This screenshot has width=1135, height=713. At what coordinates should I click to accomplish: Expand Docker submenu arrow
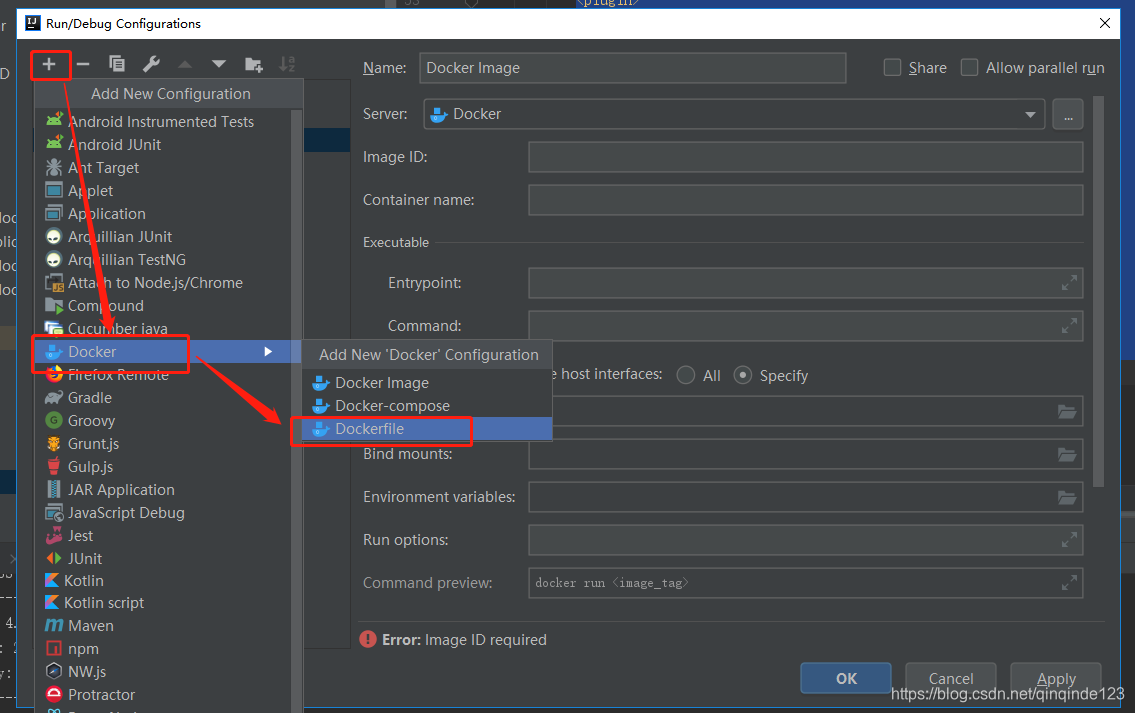[268, 352]
